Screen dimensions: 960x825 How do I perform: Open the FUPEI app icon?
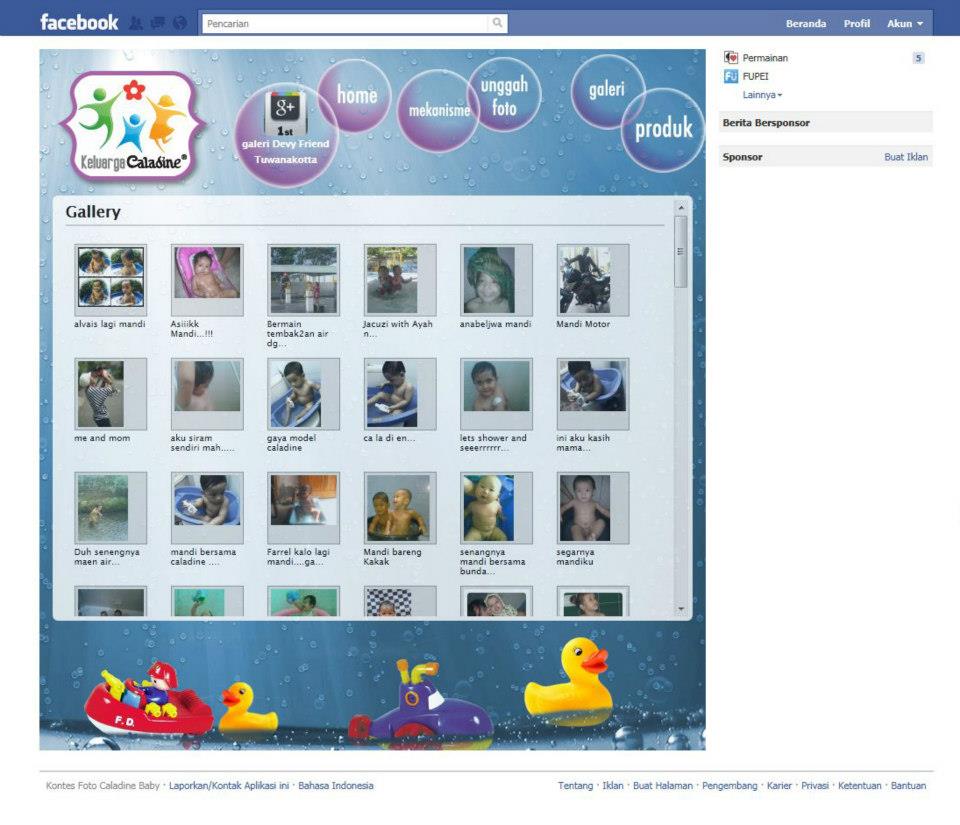coord(730,76)
